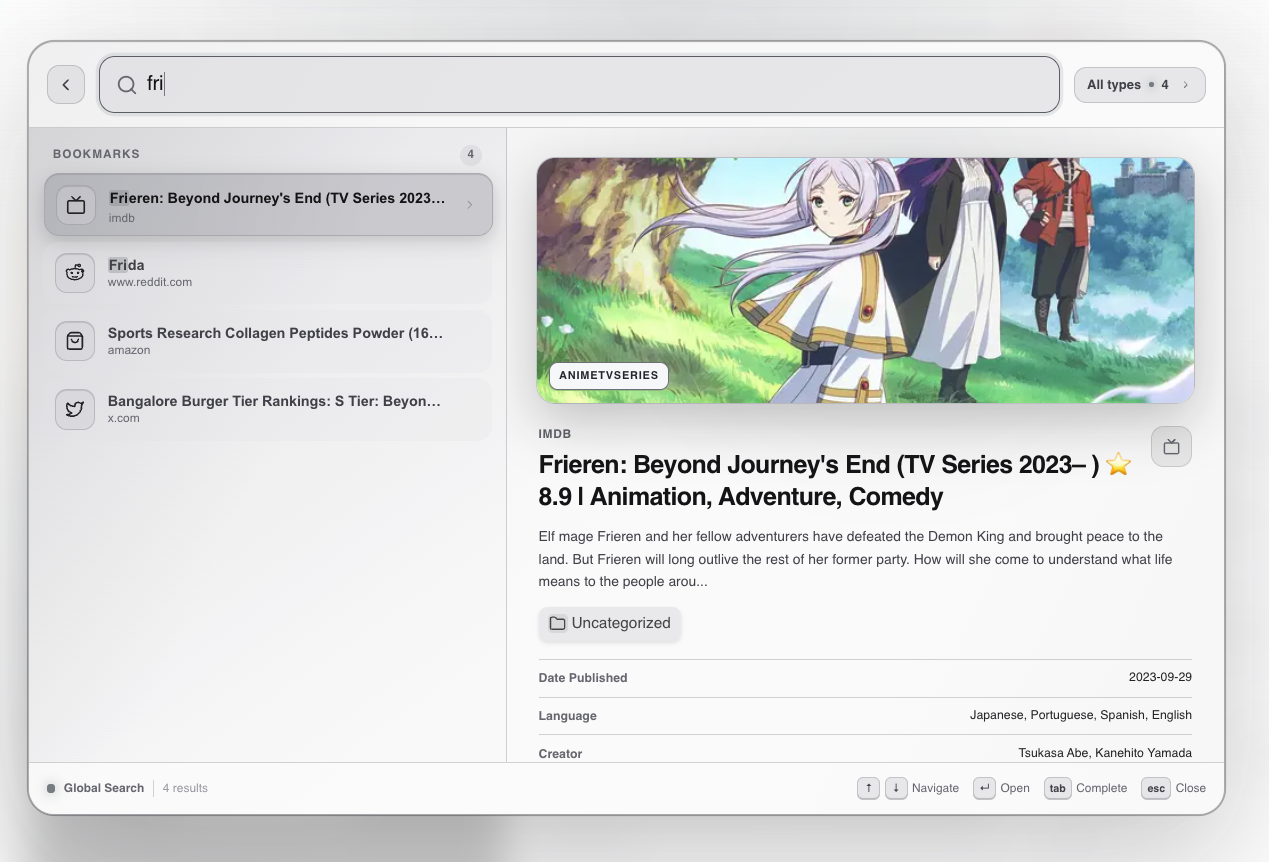
Task: Click the BOOKMARKS section header
Action: (x=96, y=154)
